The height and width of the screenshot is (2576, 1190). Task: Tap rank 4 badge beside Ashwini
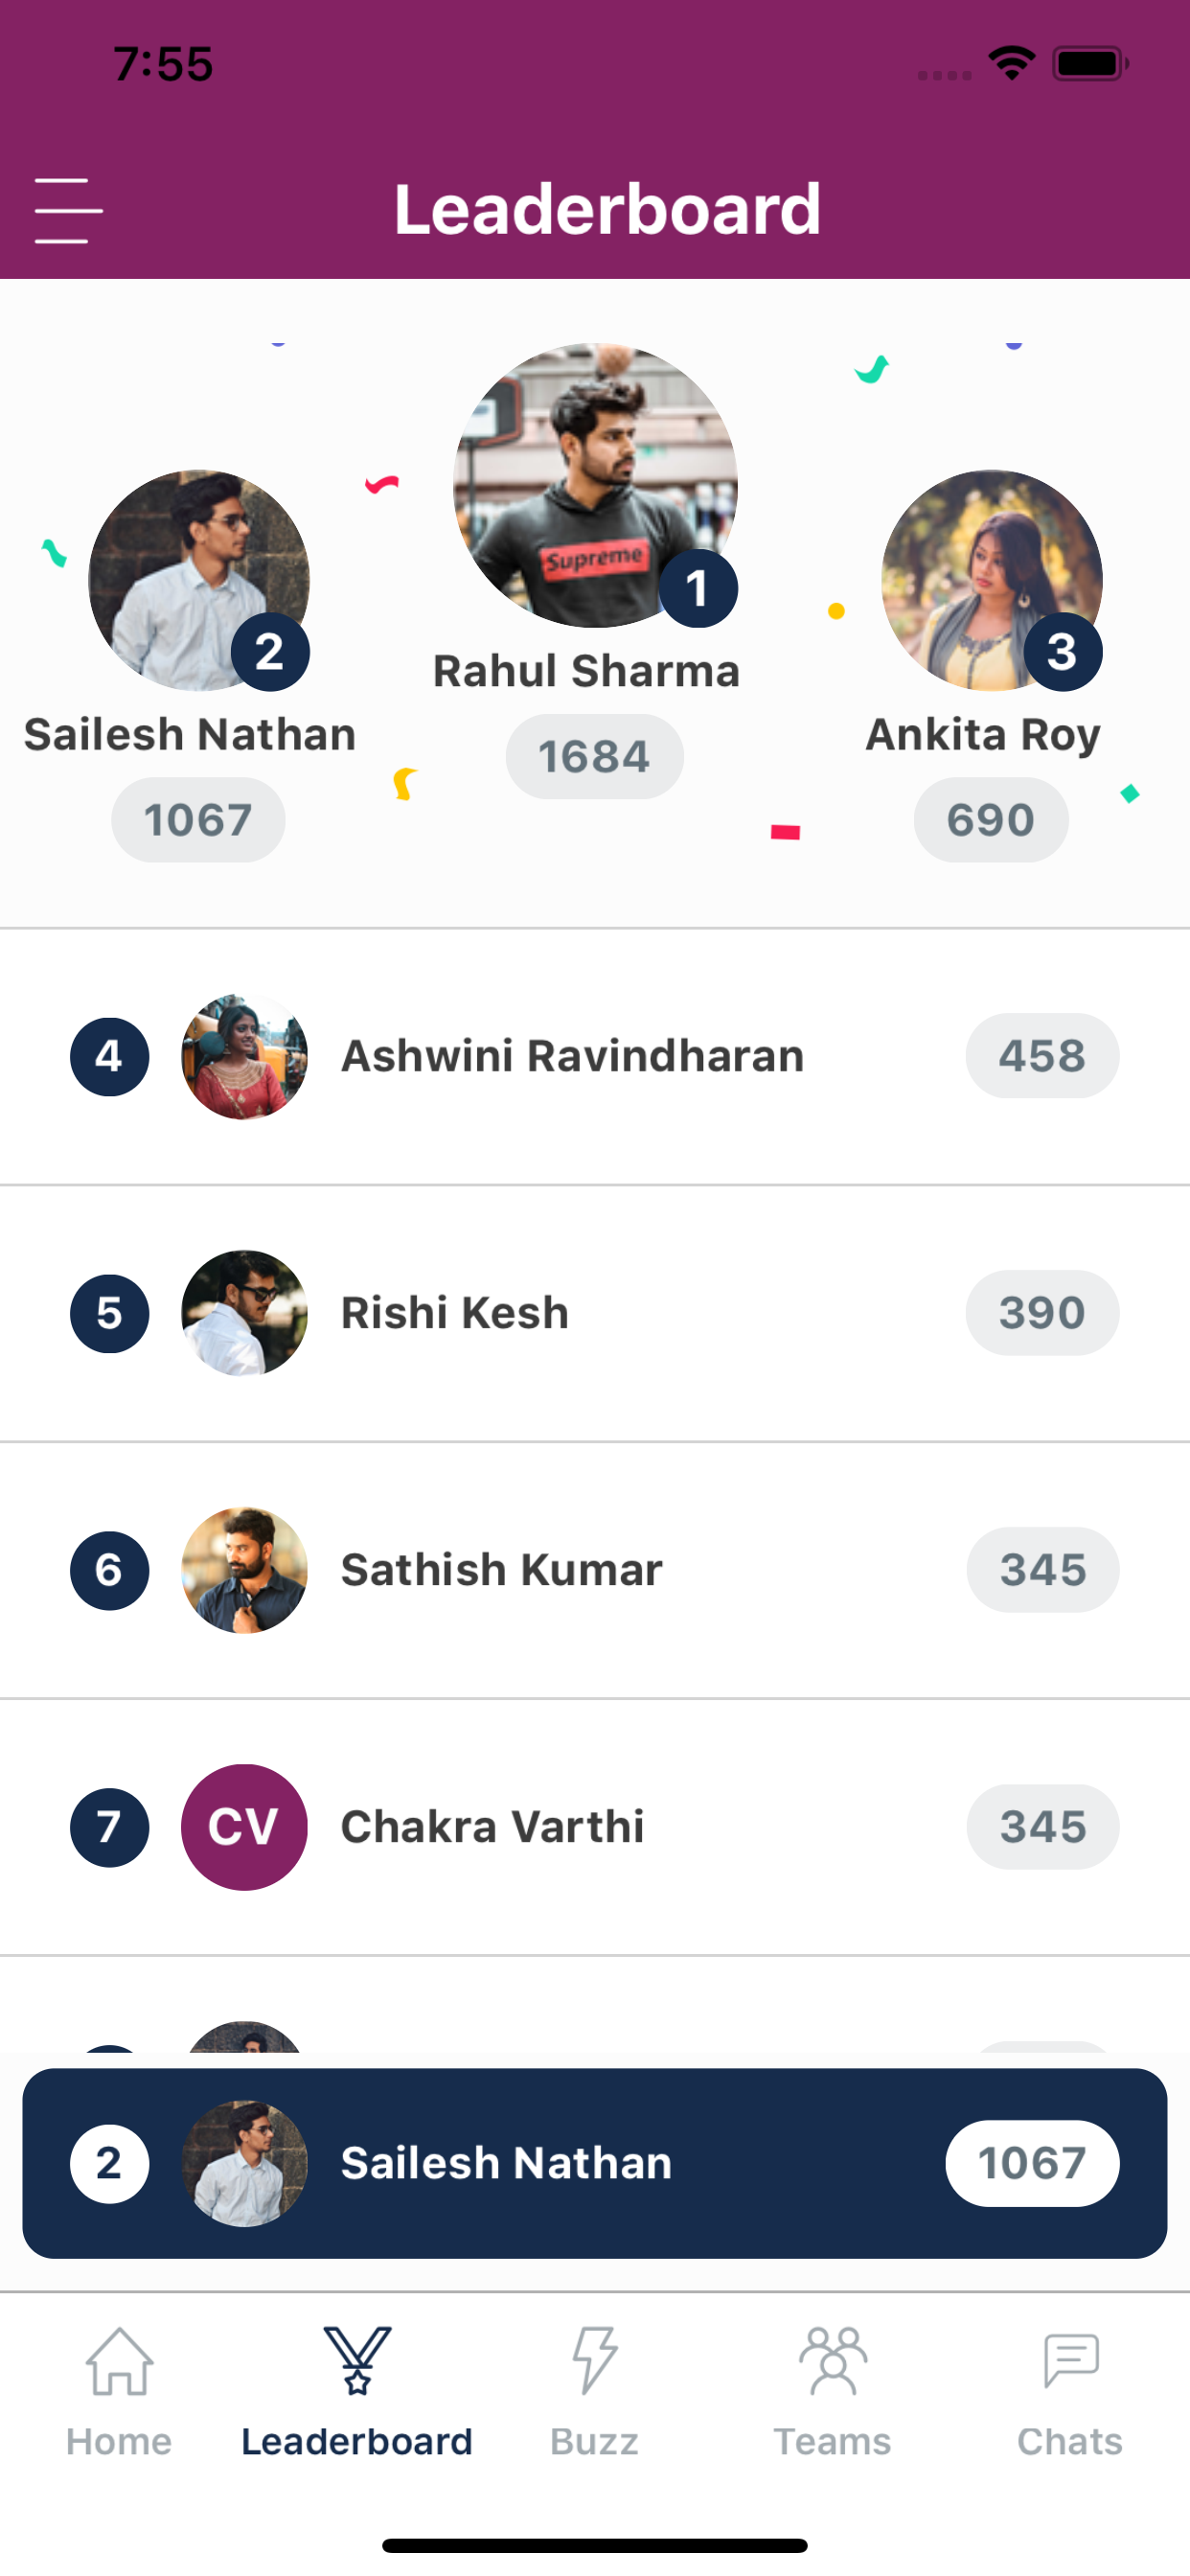pyautogui.click(x=109, y=1056)
